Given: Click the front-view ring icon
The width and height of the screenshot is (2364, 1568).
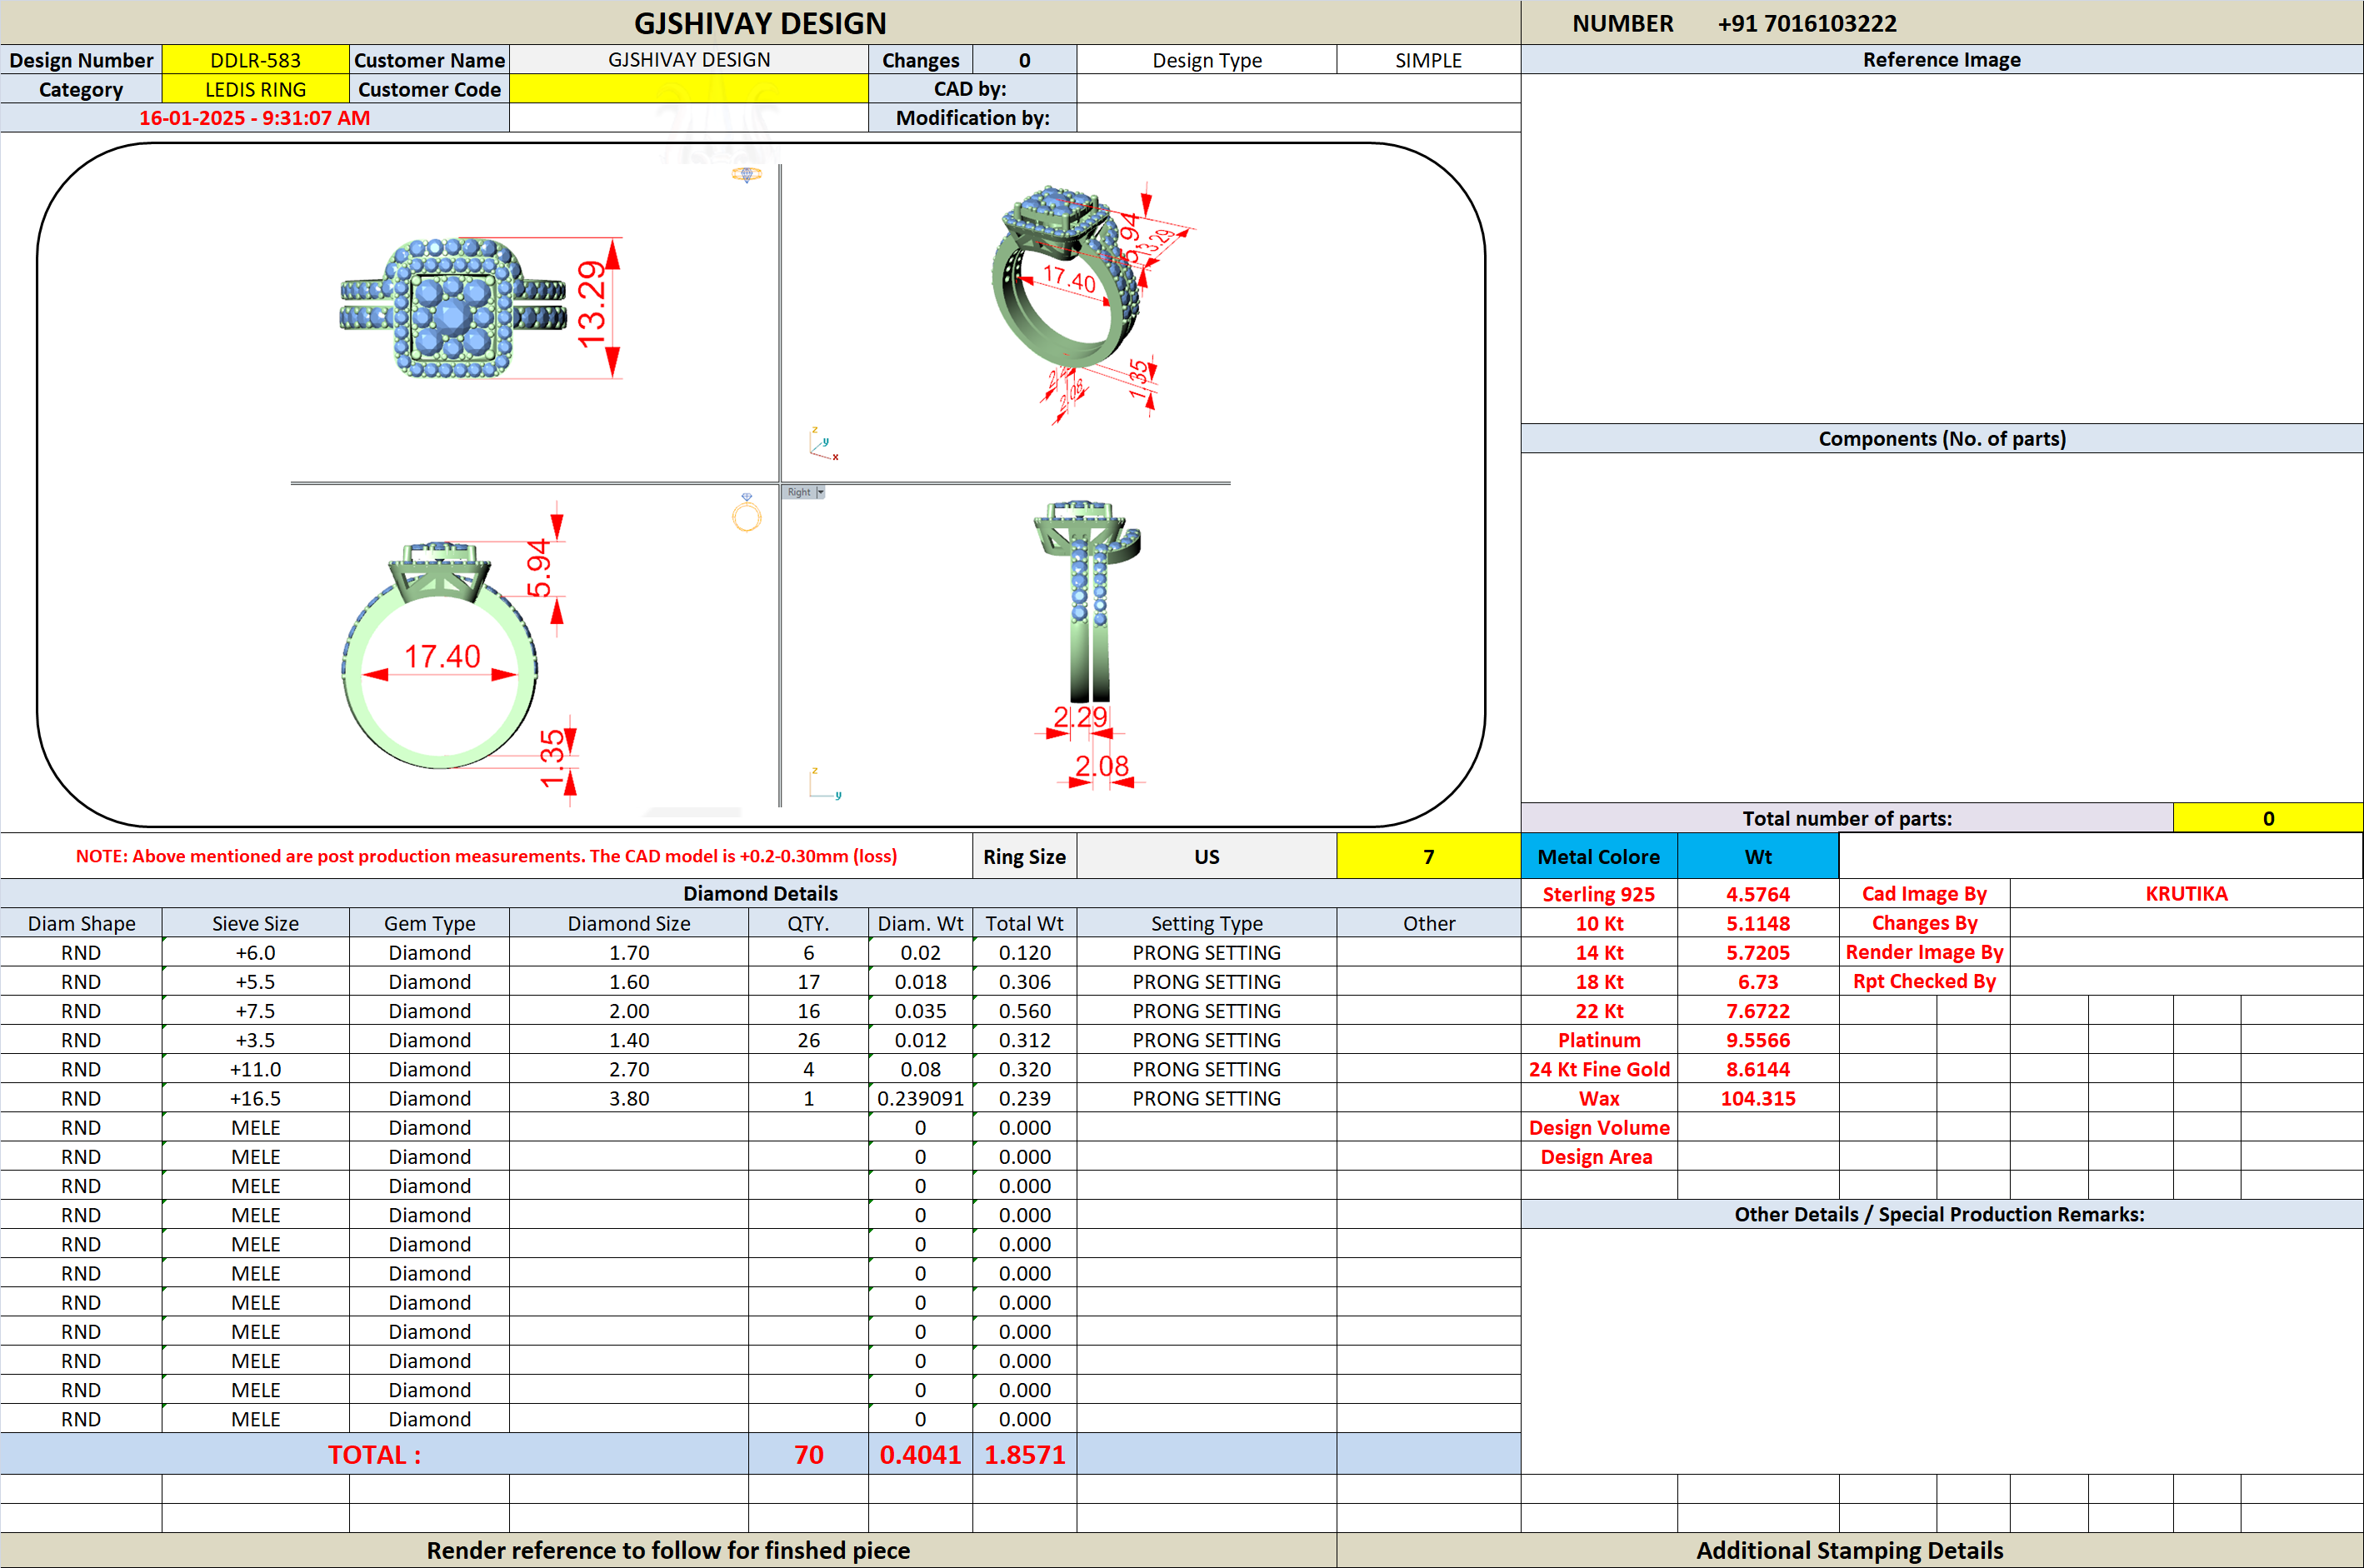Looking at the screenshot, I should [x=746, y=514].
